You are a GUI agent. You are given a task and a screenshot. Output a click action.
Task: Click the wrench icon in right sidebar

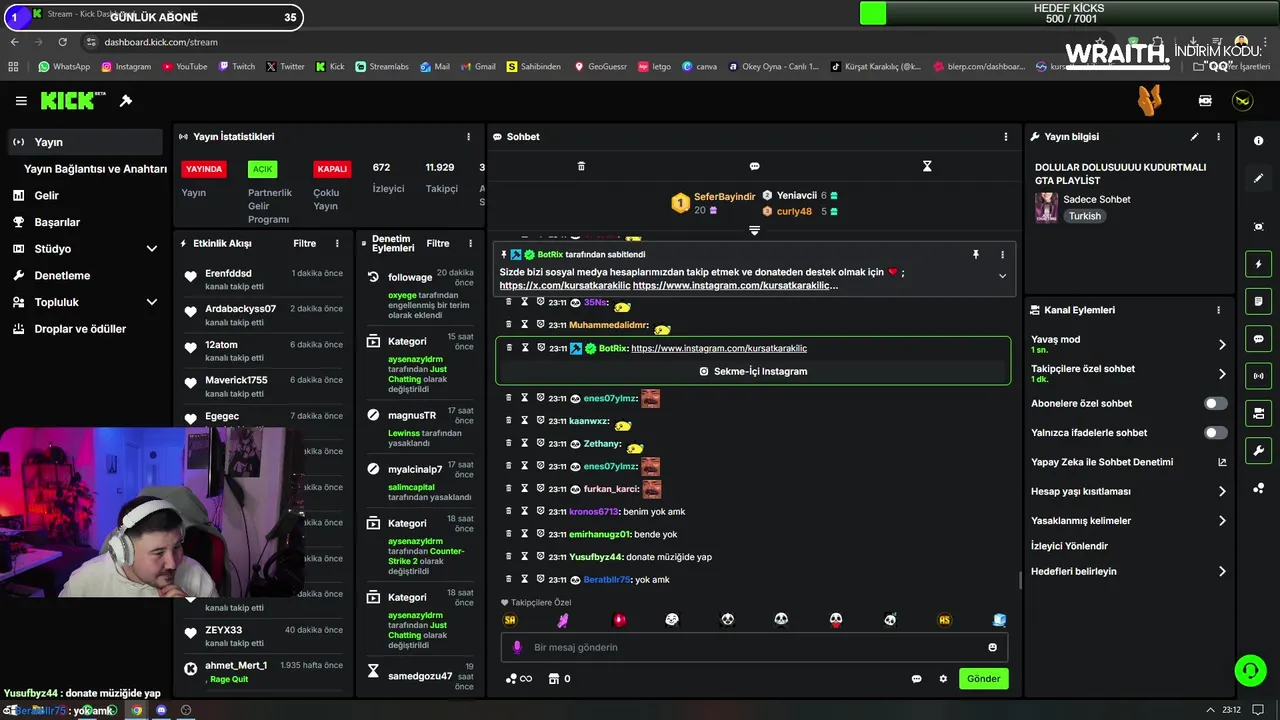[1258, 451]
